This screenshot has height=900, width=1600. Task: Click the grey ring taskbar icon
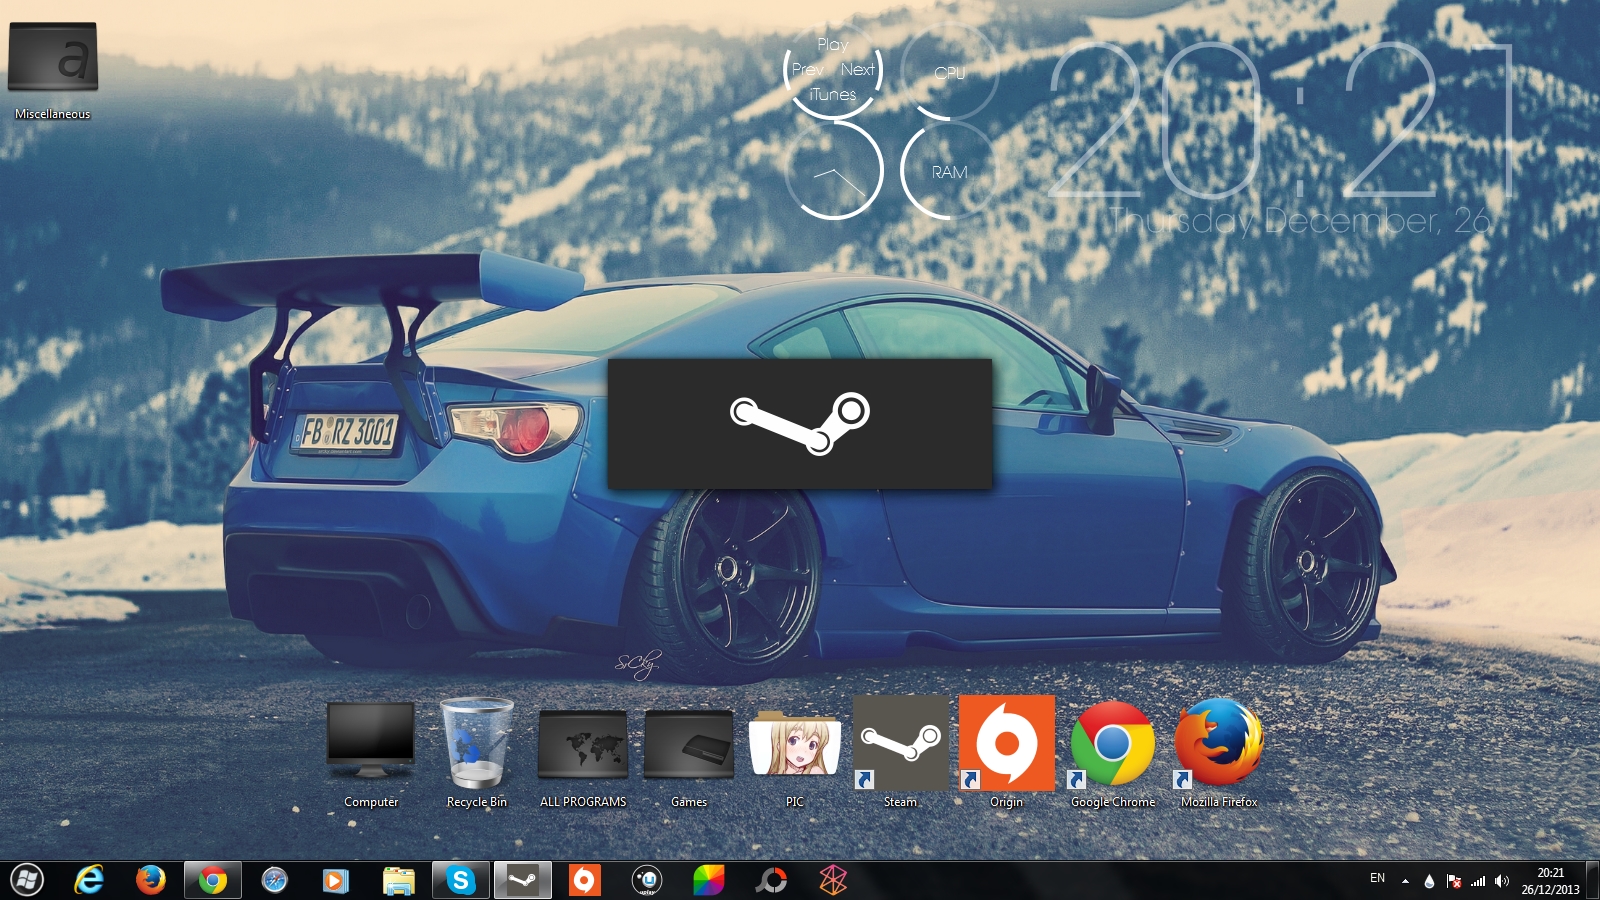click(x=771, y=880)
